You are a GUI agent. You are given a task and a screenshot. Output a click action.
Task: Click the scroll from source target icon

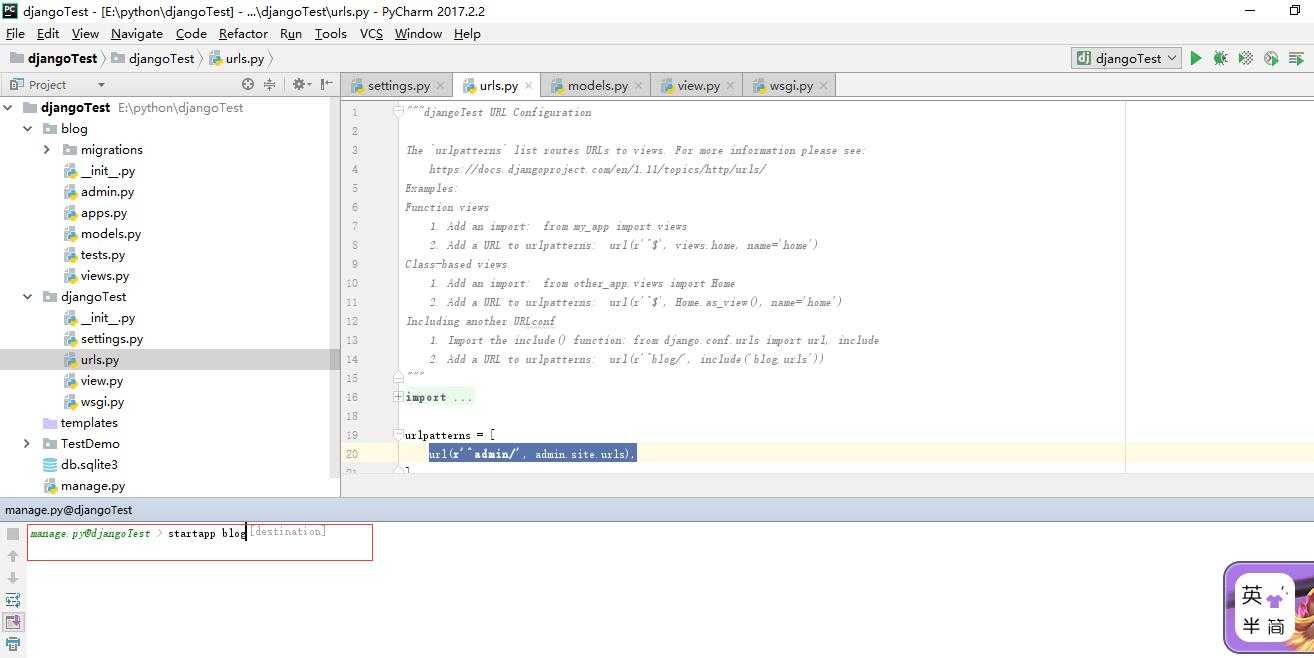248,85
